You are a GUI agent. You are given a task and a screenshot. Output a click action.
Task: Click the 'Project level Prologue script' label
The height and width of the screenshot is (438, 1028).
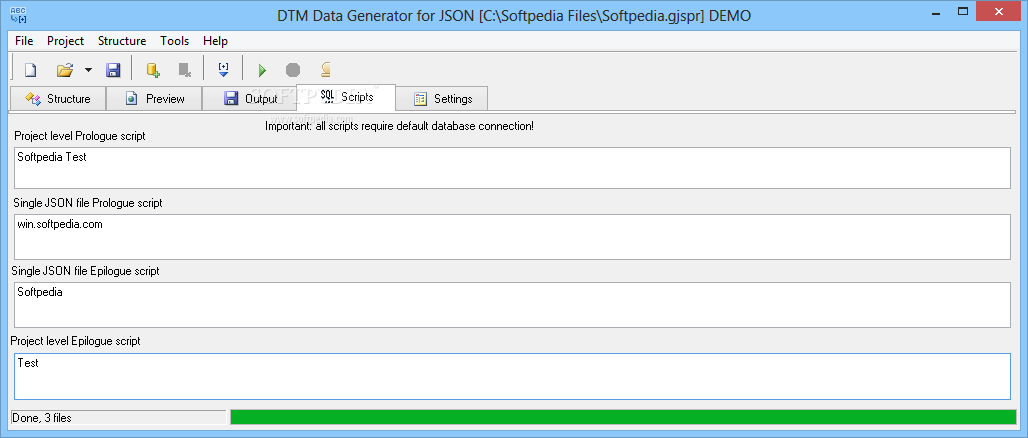pos(79,136)
